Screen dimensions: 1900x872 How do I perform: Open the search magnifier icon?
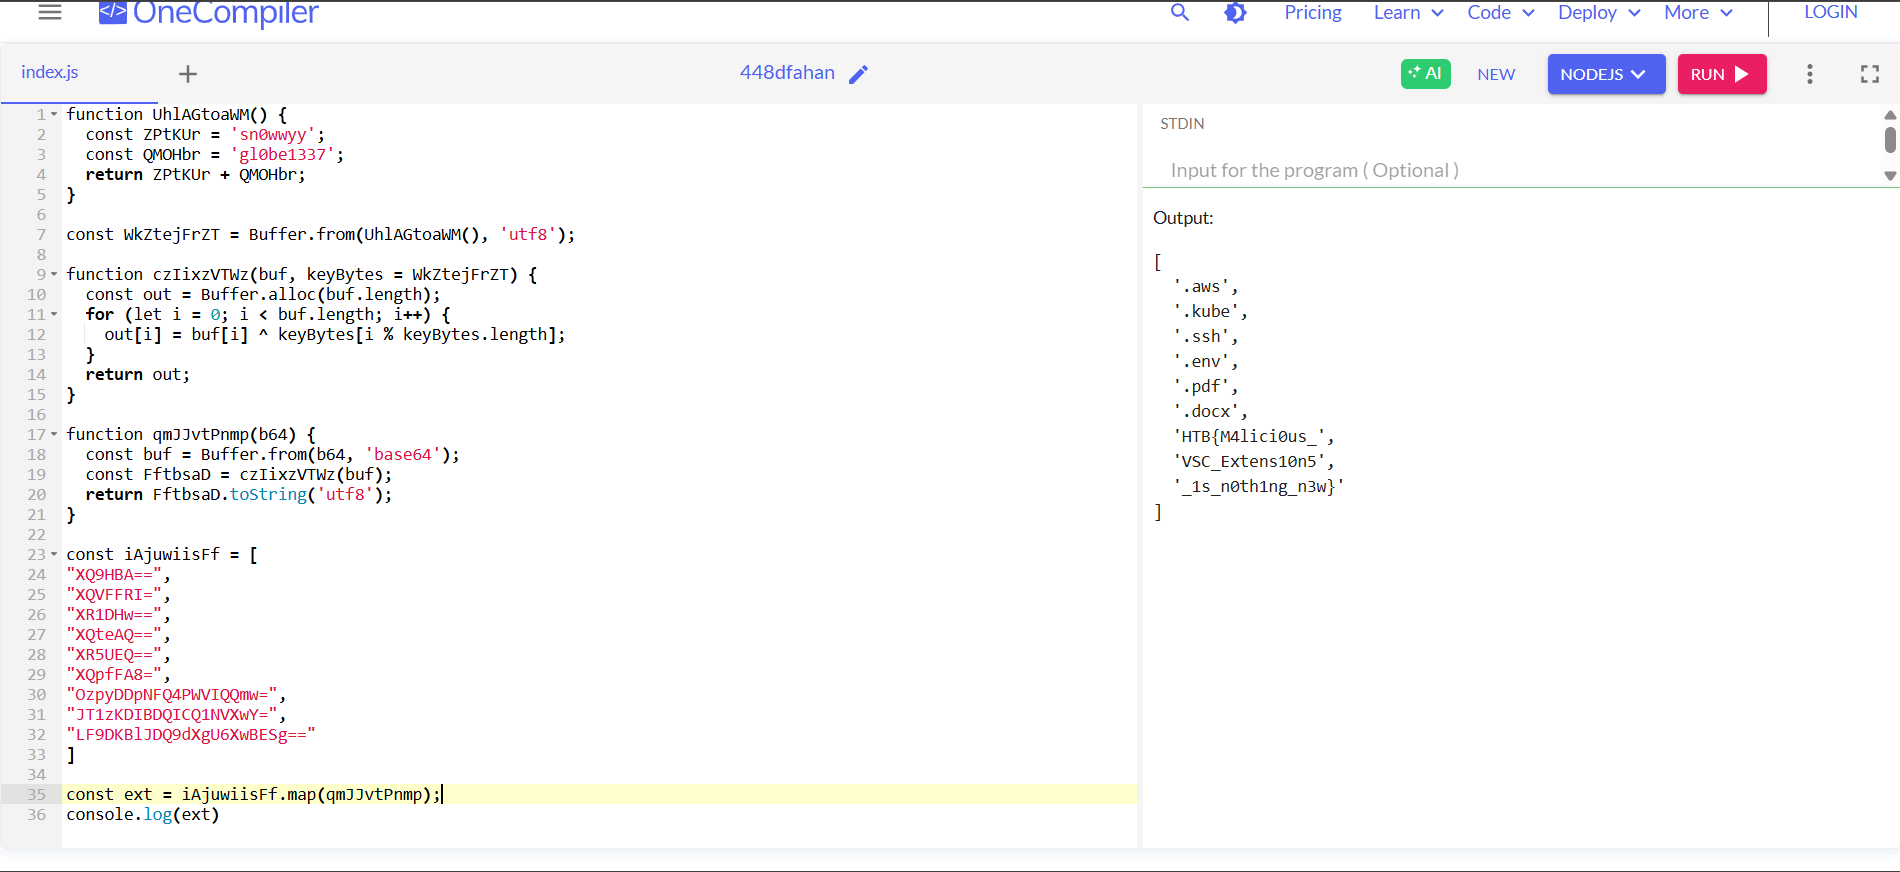click(x=1180, y=13)
